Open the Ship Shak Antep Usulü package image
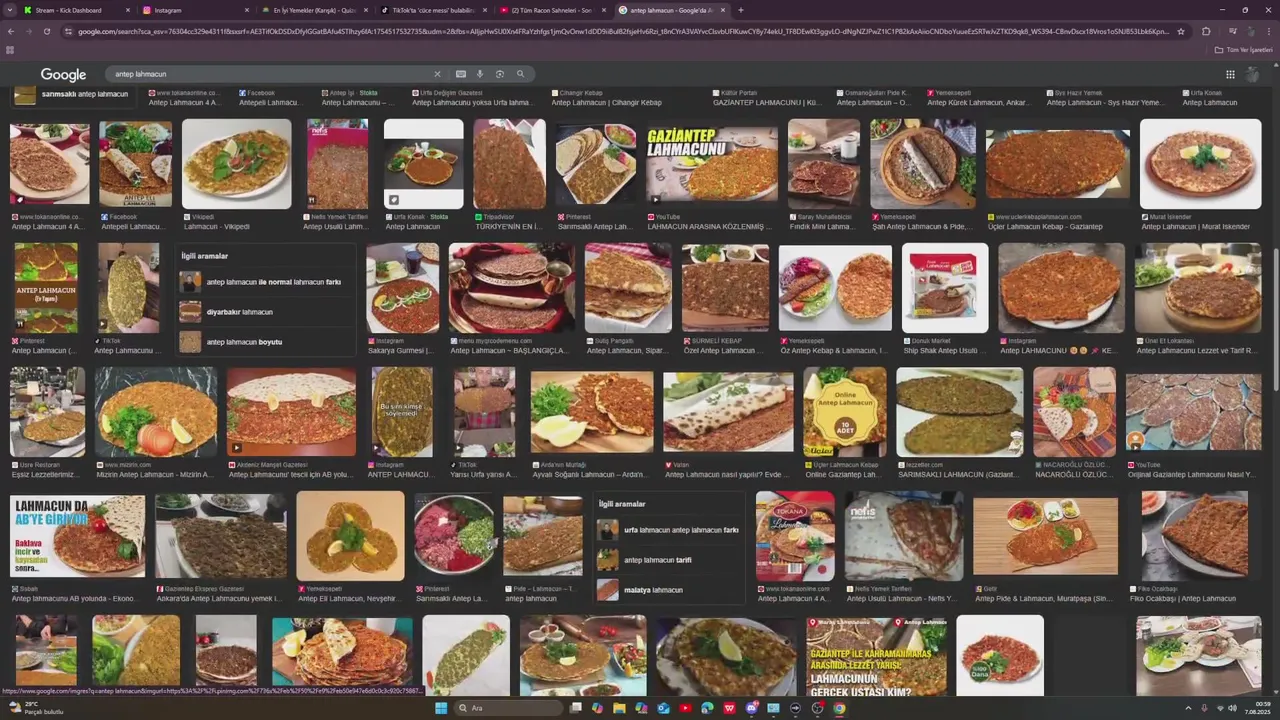The height and width of the screenshot is (720, 1280). tap(945, 288)
